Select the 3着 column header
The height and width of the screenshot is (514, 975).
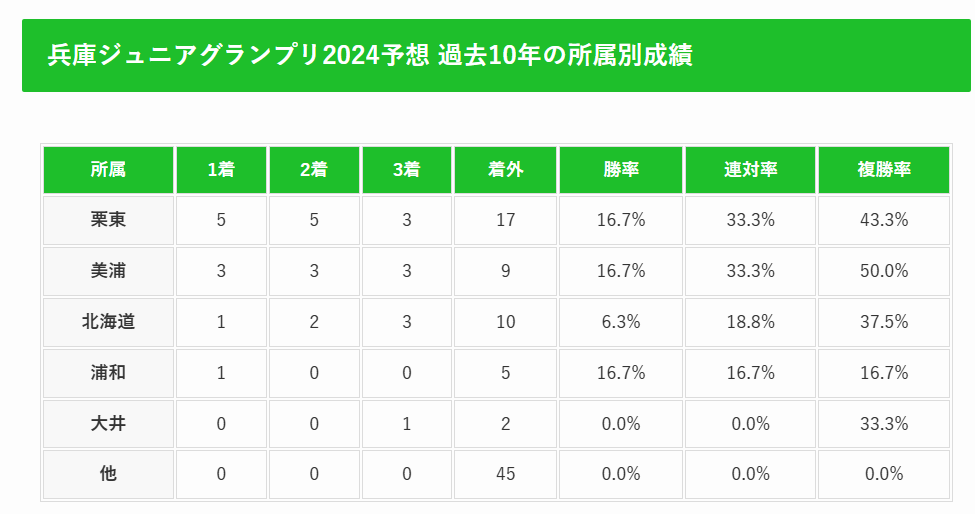407,170
